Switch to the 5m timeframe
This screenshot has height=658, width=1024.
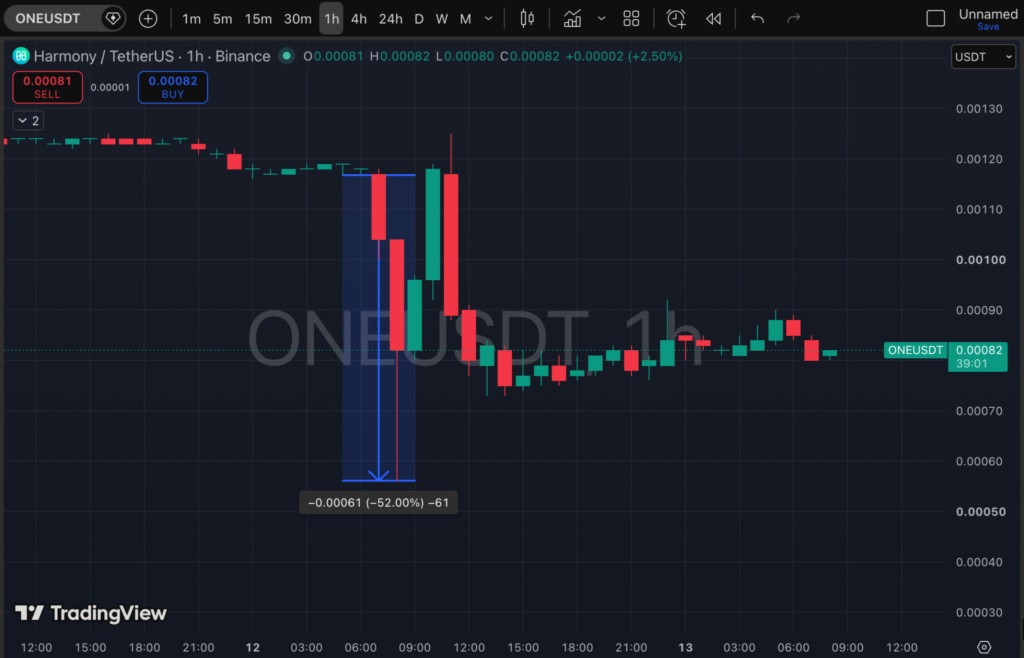[222, 19]
